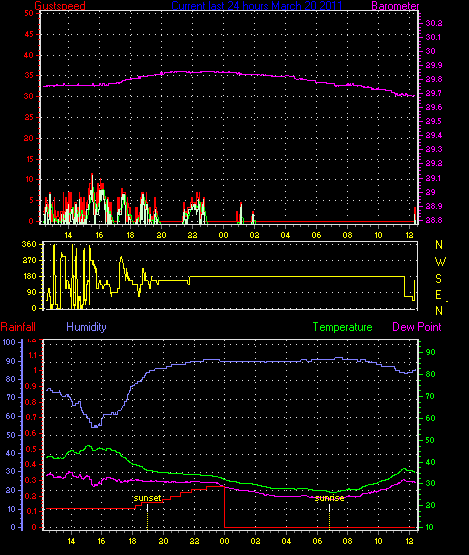Click the blue 50 on the humidity axis
The image size is (469, 555).
click(11, 435)
